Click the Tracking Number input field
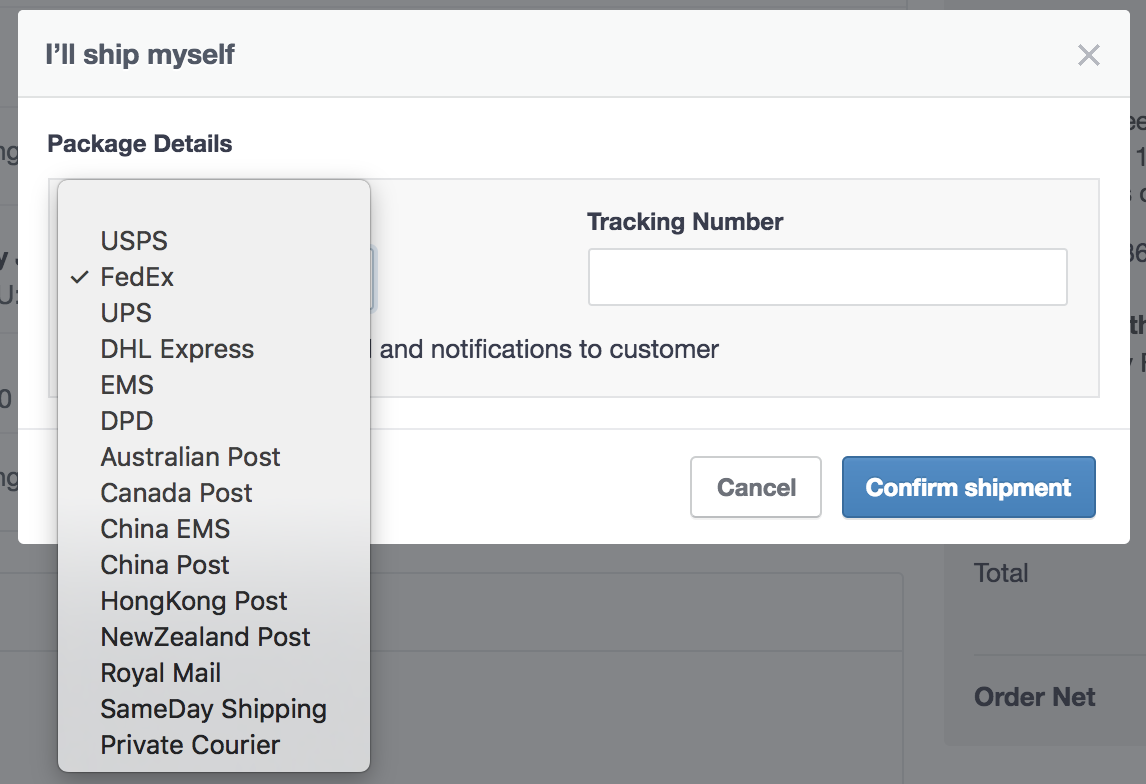The width and height of the screenshot is (1146, 784). 827,277
